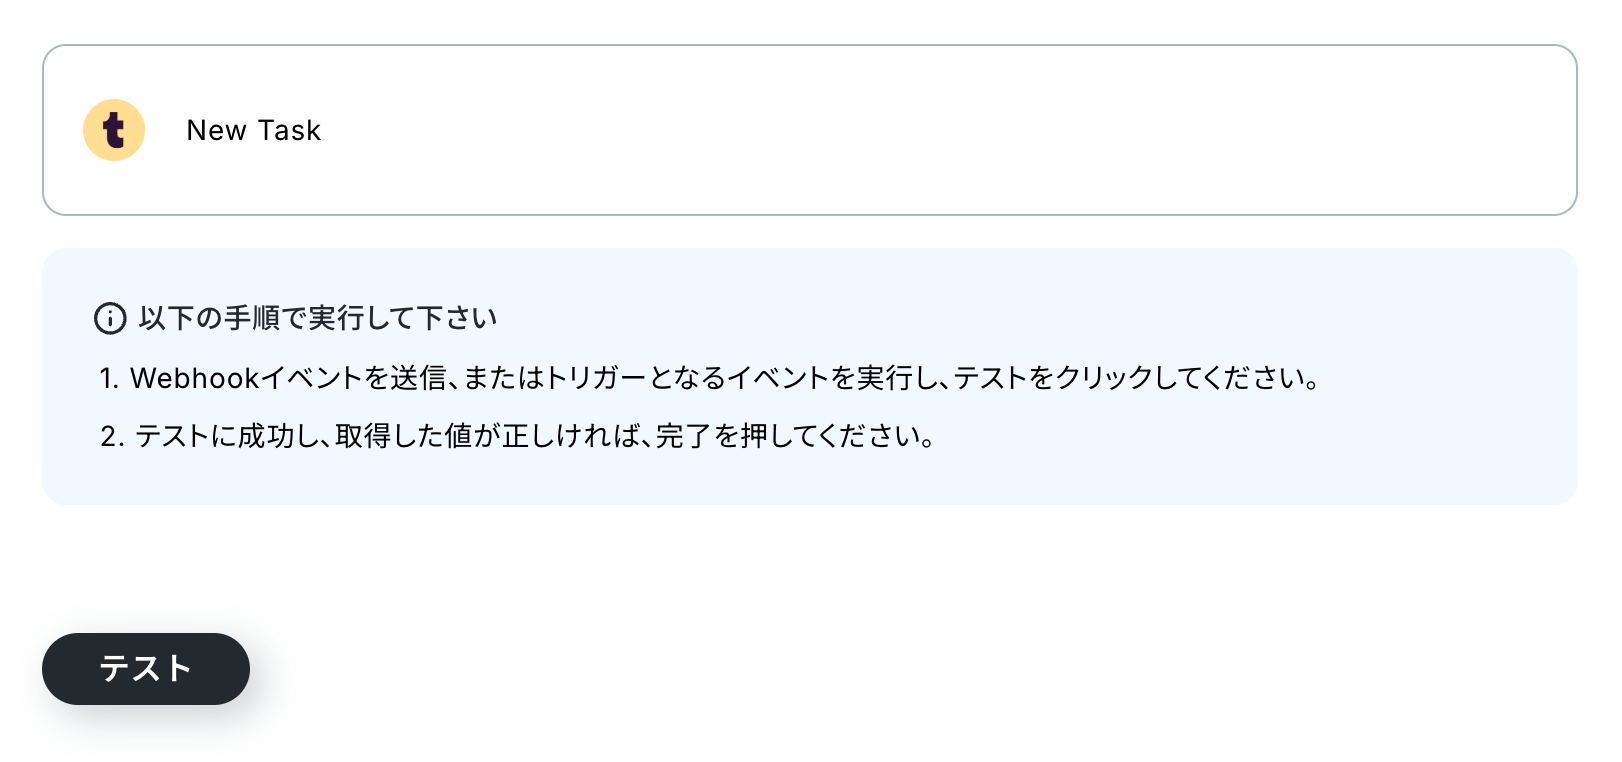Click the yellow circular "t" app icon
The image size is (1622, 762).
114,130
